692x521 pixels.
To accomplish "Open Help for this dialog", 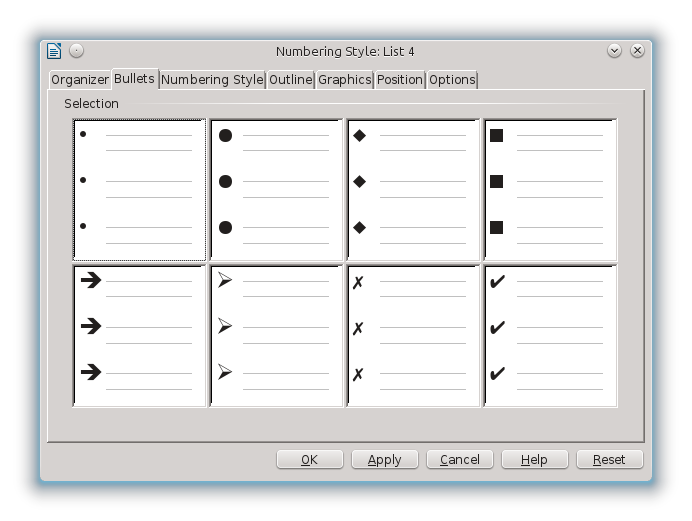I will click(x=535, y=460).
